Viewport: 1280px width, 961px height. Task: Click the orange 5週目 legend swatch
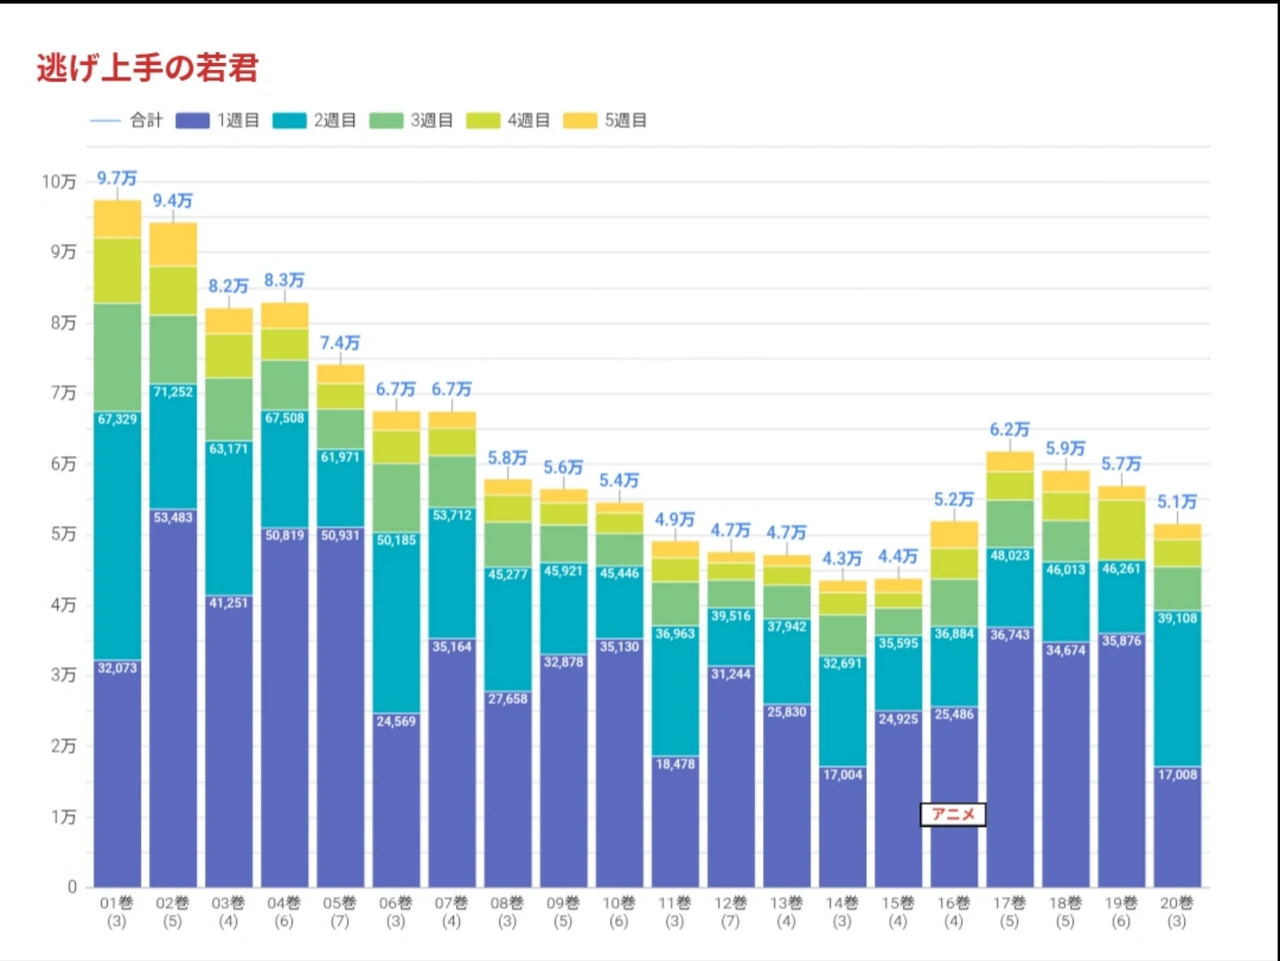click(x=580, y=121)
